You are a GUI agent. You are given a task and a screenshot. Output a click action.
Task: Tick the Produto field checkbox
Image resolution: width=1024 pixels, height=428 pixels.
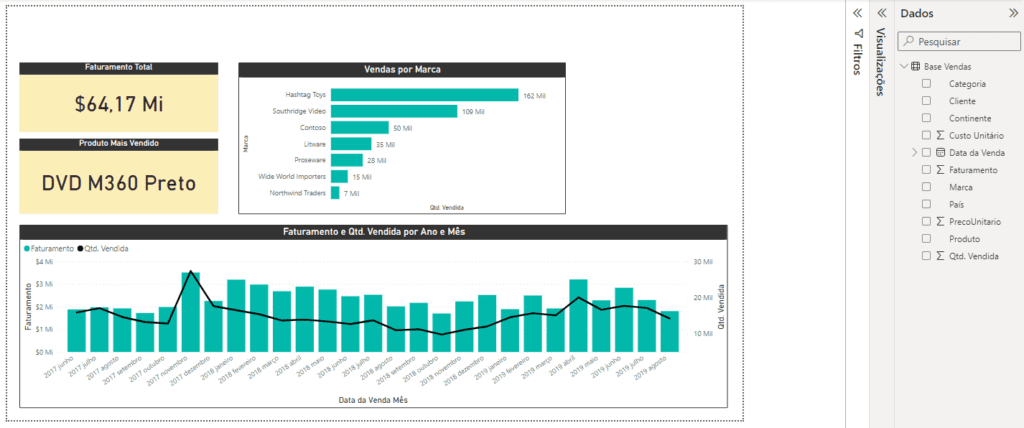pos(926,239)
